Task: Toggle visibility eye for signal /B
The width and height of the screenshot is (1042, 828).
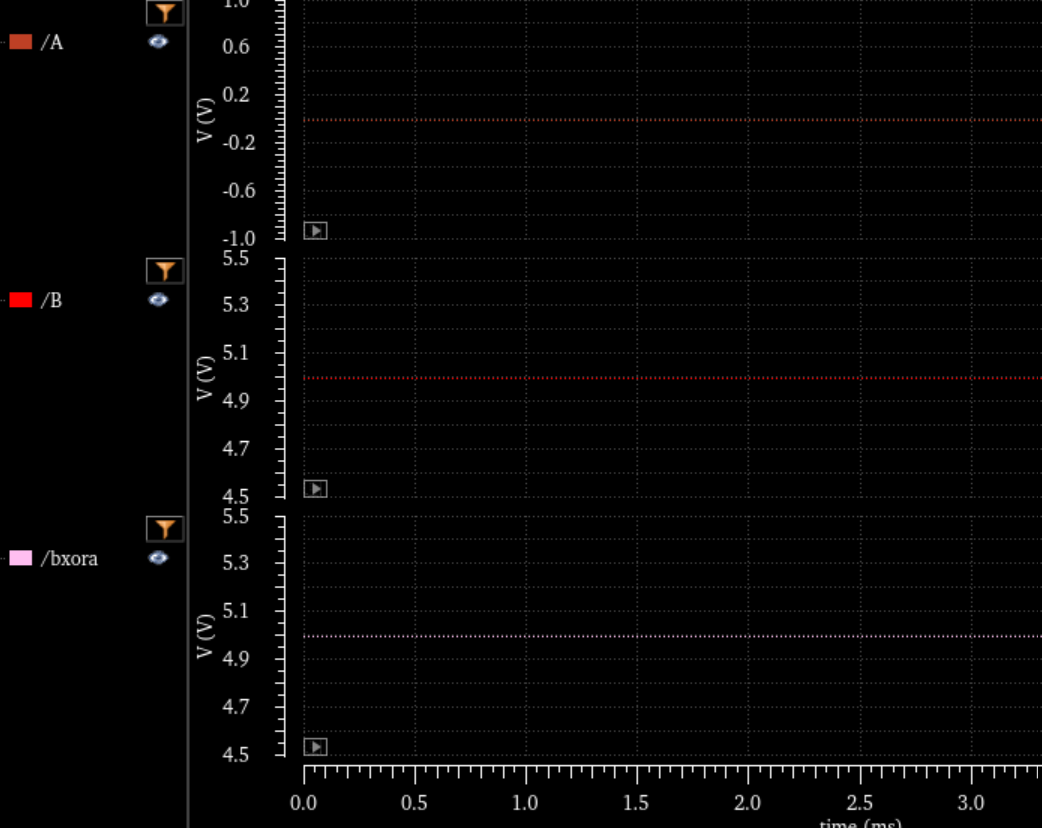Action: 158,300
